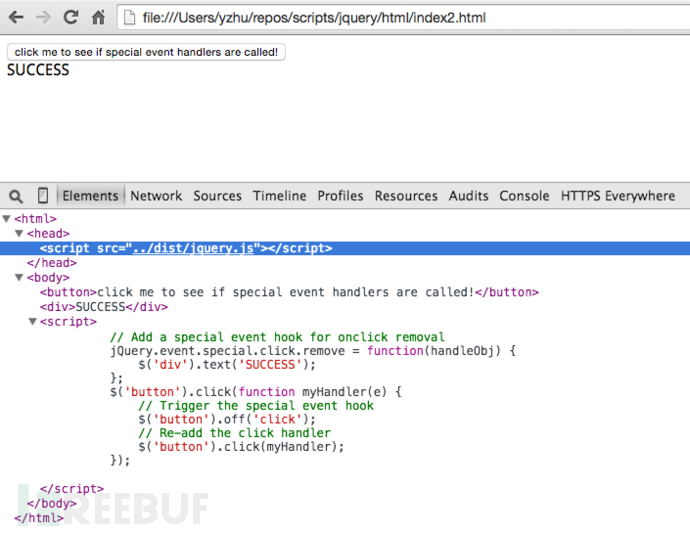Select the opening head tag row

click(48, 233)
